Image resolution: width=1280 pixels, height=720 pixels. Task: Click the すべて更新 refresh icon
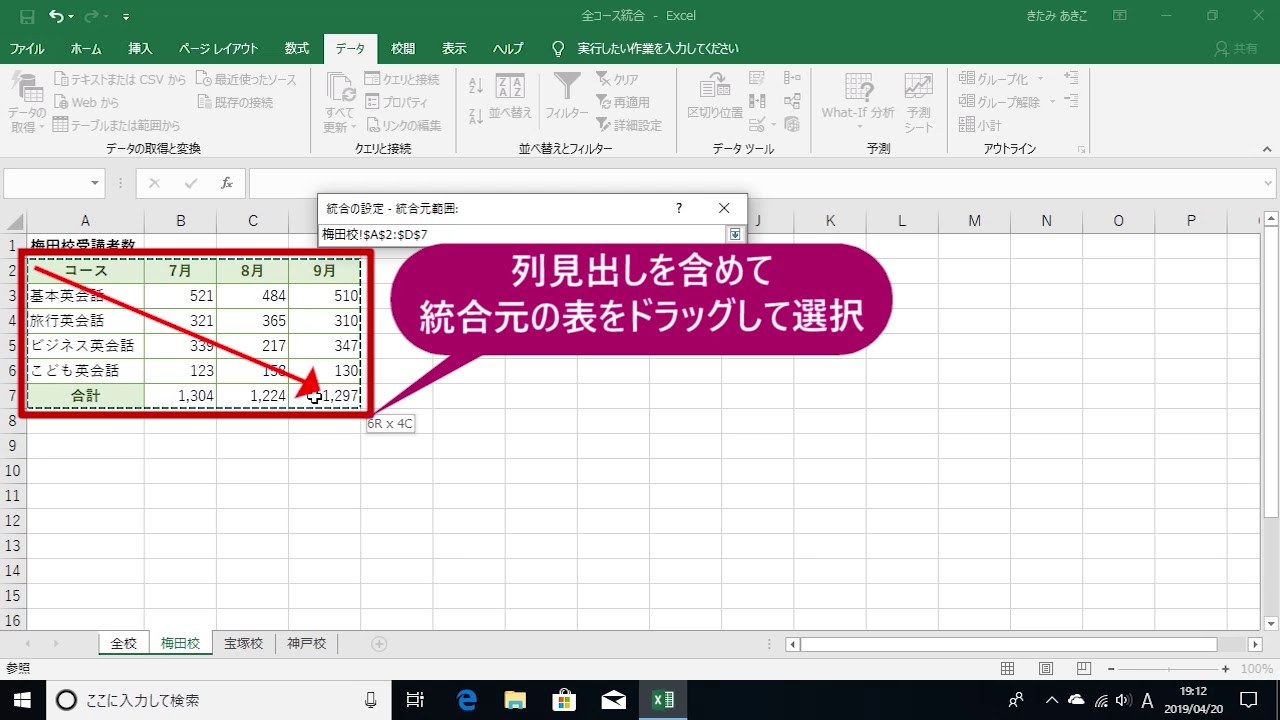340,88
